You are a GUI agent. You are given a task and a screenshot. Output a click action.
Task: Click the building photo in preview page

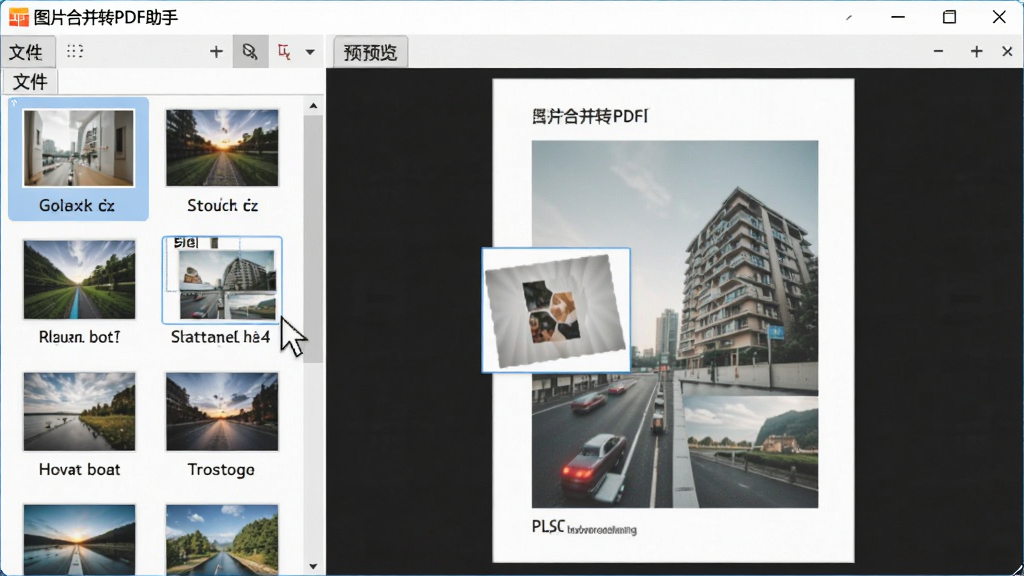675,324
